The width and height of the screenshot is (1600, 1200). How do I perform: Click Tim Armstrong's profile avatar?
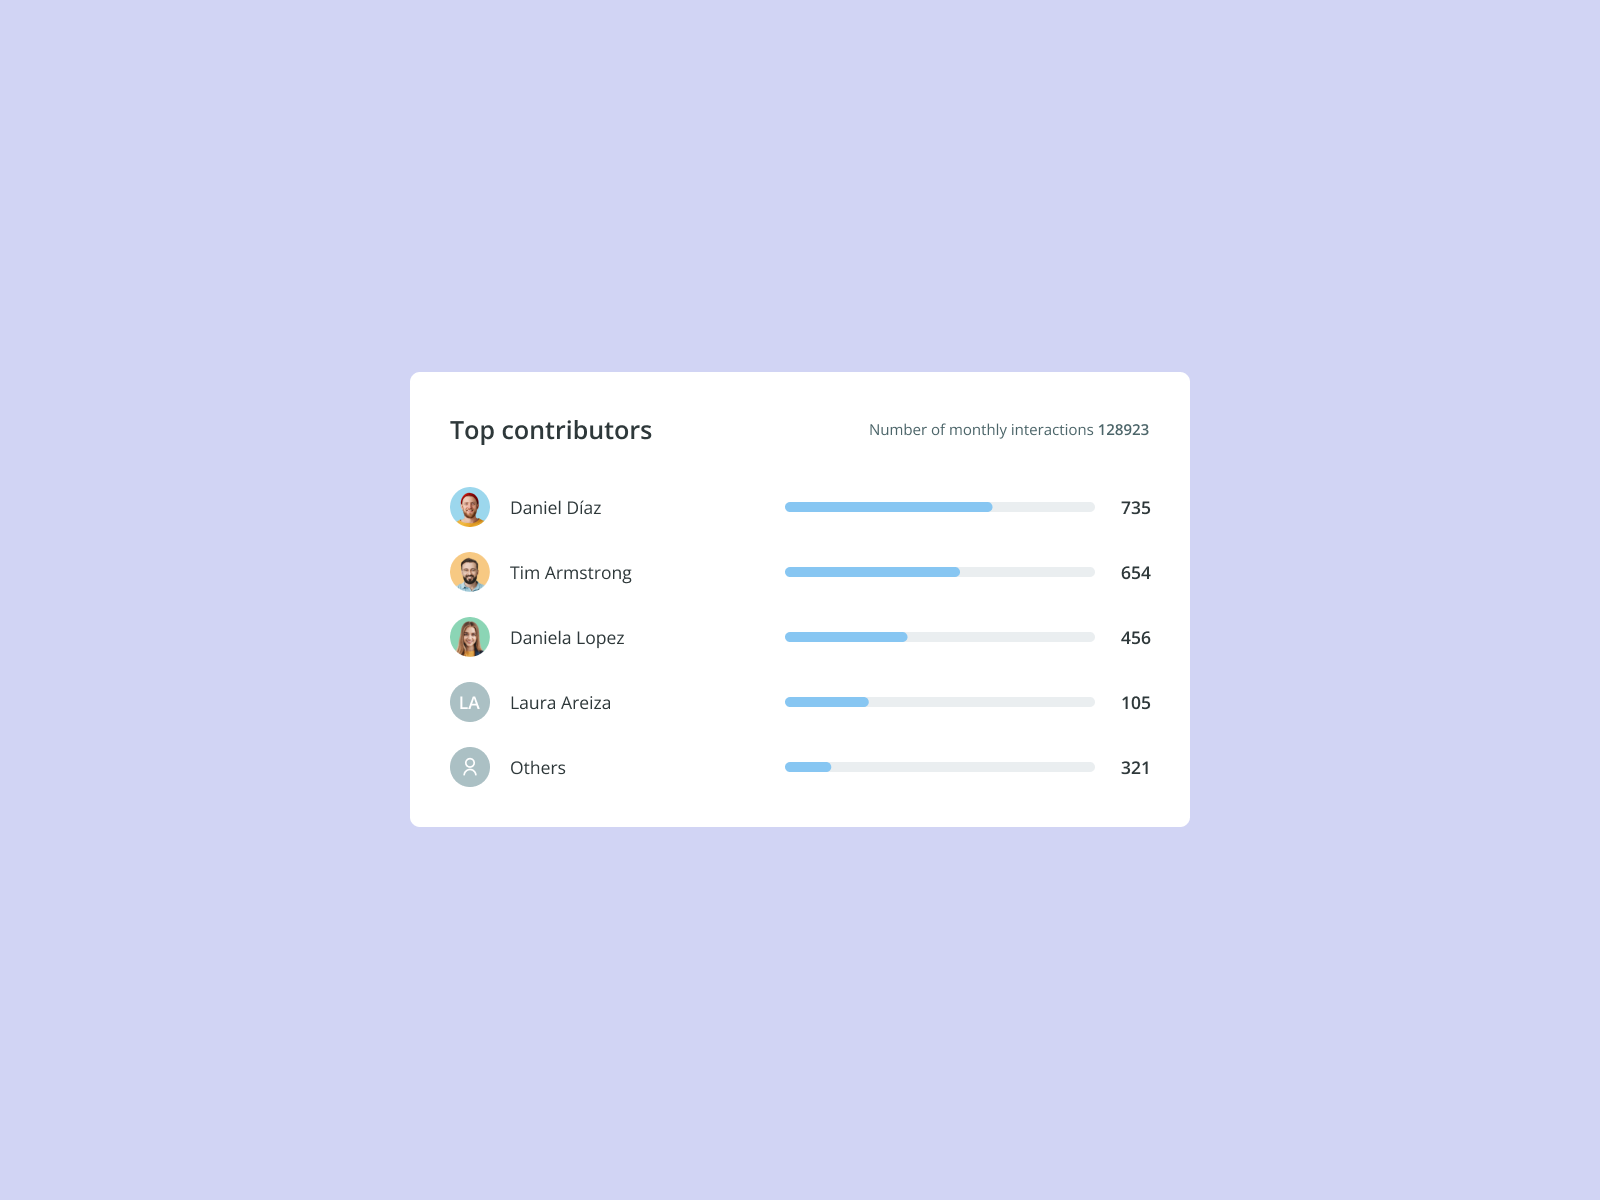[470, 572]
